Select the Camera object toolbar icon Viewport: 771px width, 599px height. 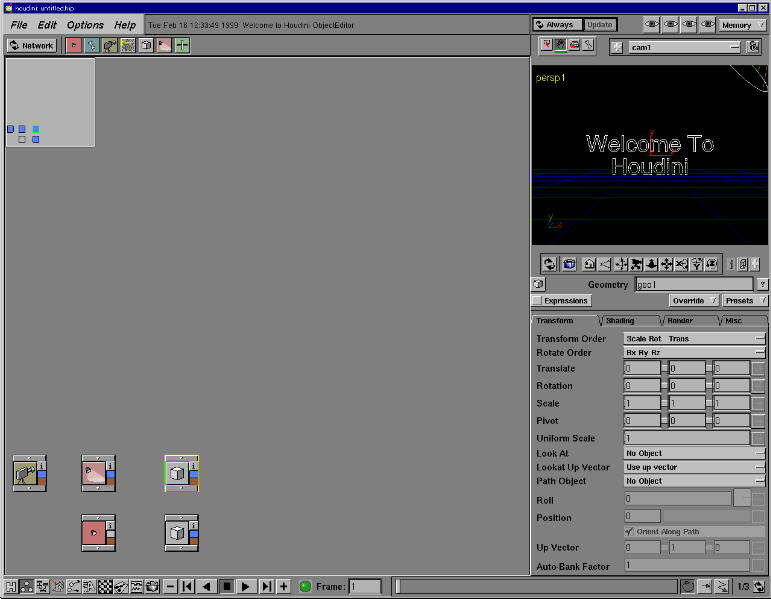click(110, 45)
